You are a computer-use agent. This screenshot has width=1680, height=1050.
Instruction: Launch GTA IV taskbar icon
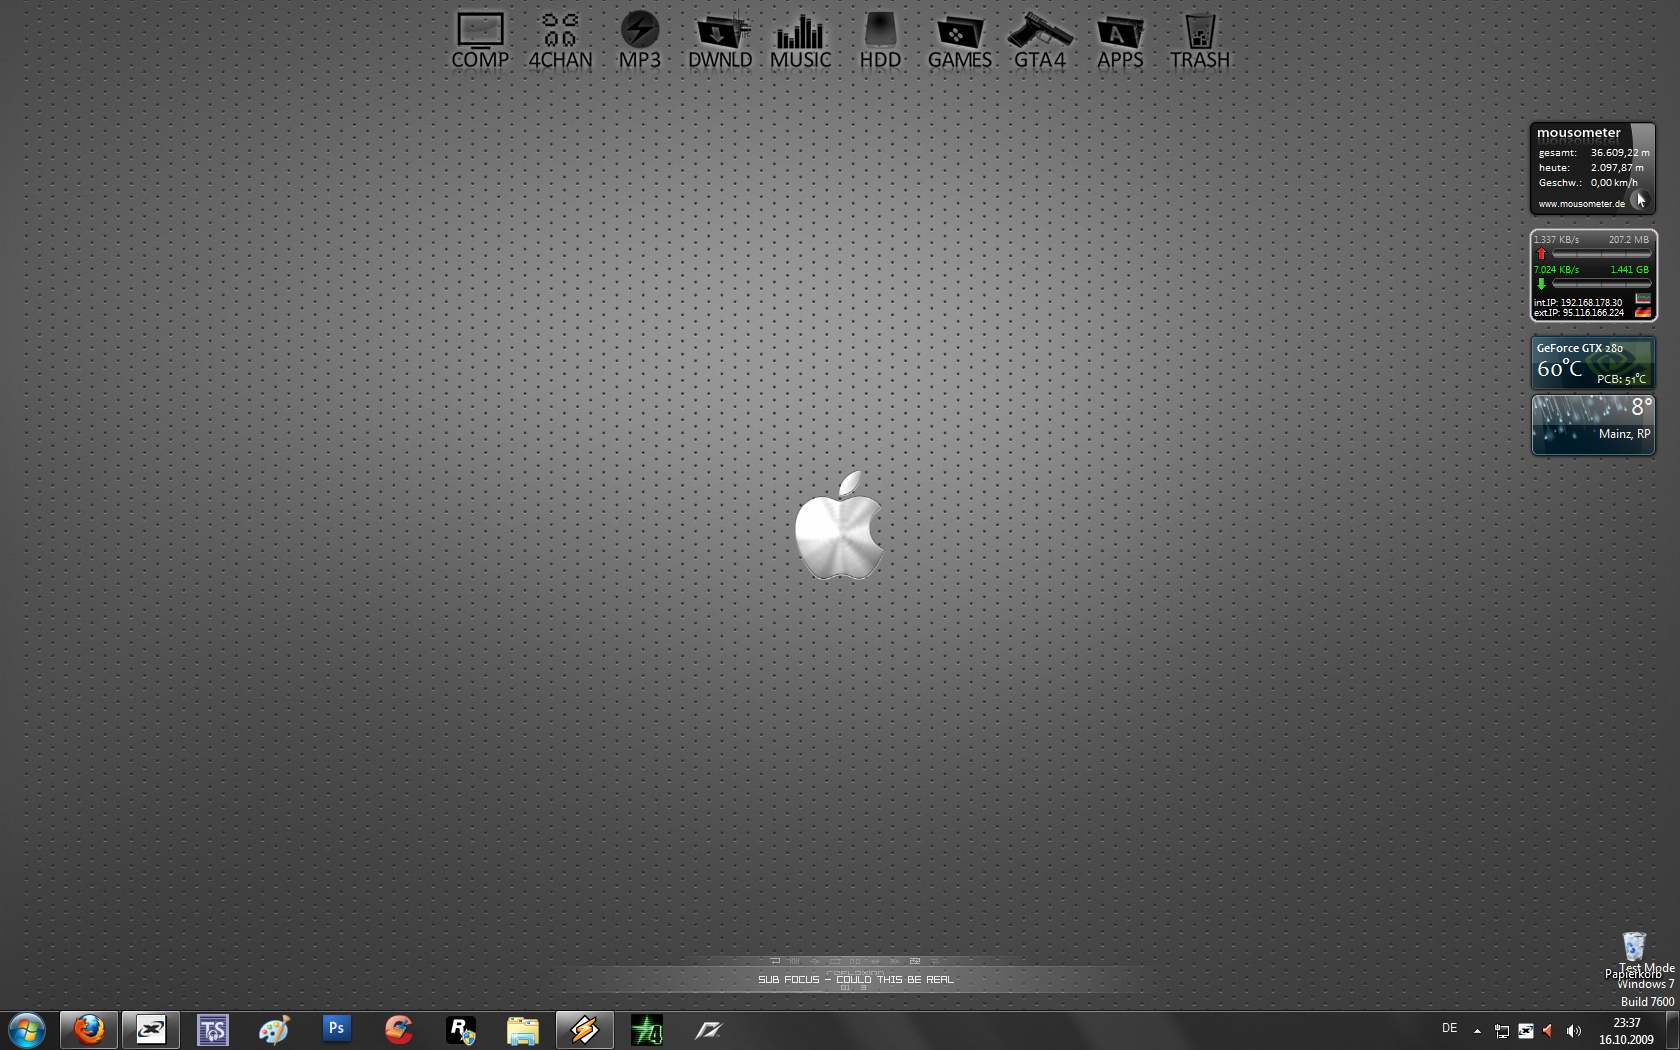pyautogui.click(x=647, y=1030)
